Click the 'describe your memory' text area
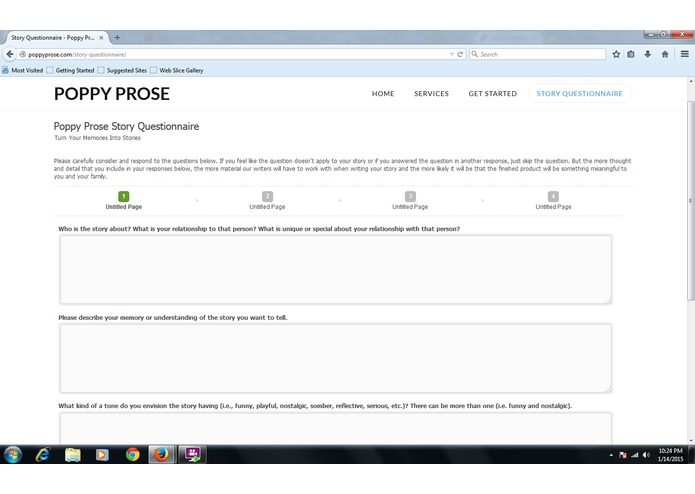 (336, 358)
